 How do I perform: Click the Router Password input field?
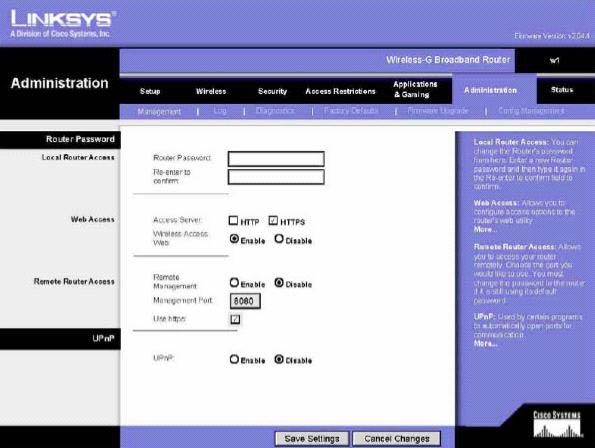276,159
